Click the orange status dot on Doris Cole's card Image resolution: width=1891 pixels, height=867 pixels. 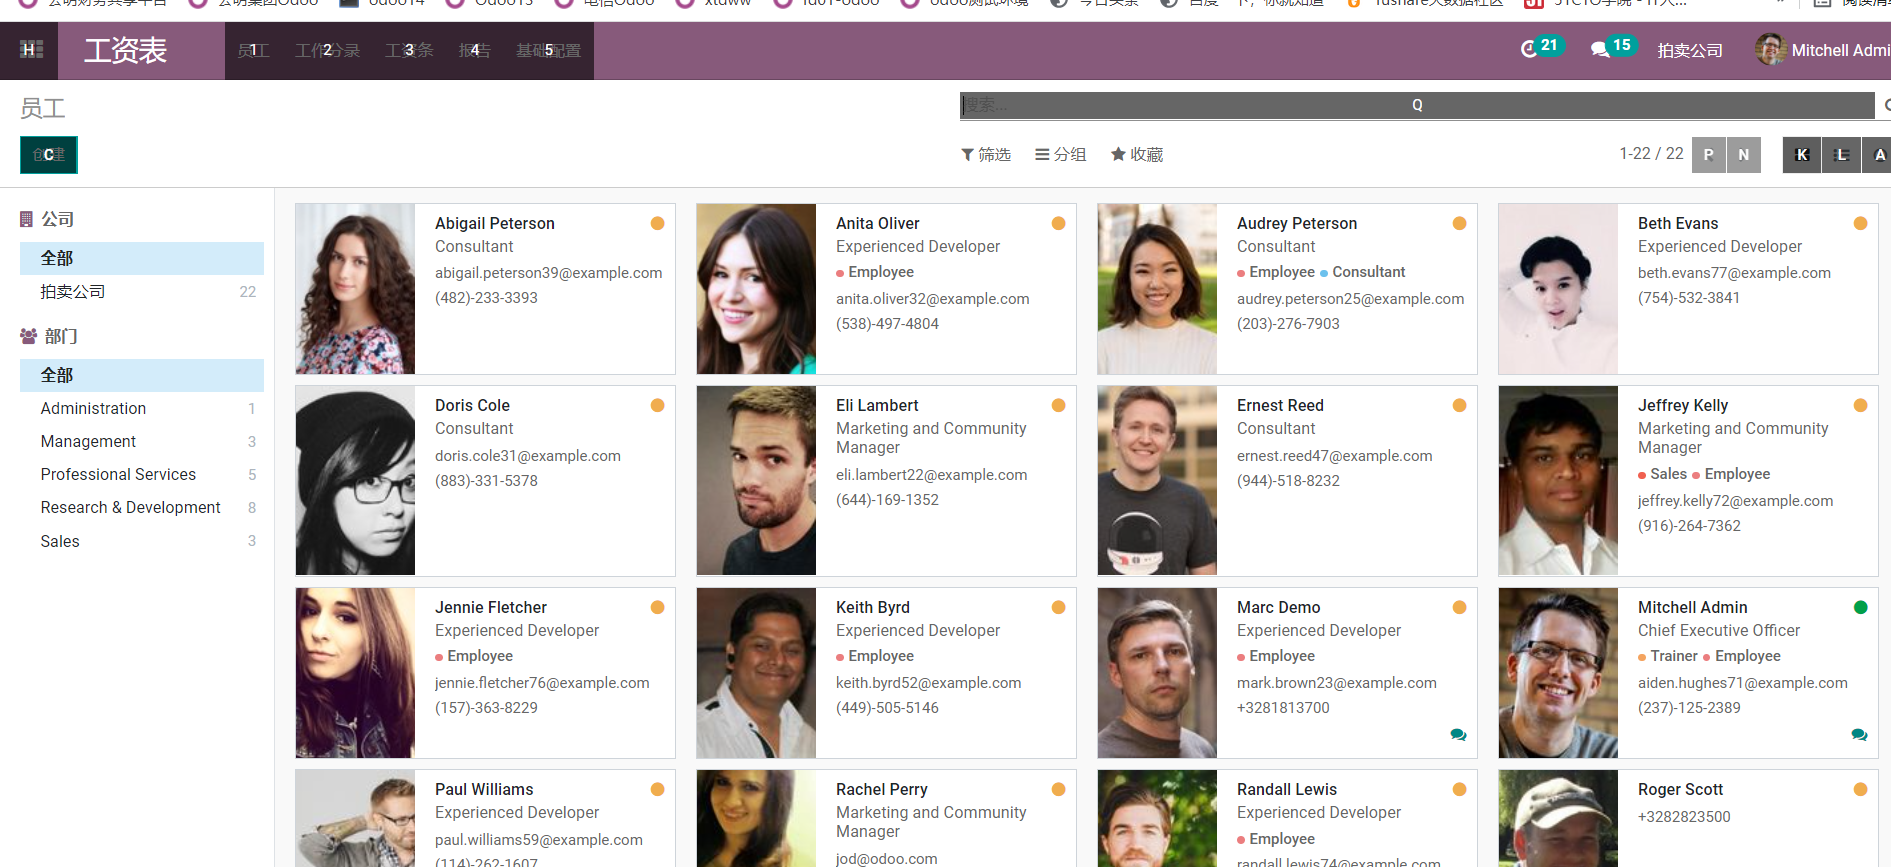pyautogui.click(x=658, y=405)
